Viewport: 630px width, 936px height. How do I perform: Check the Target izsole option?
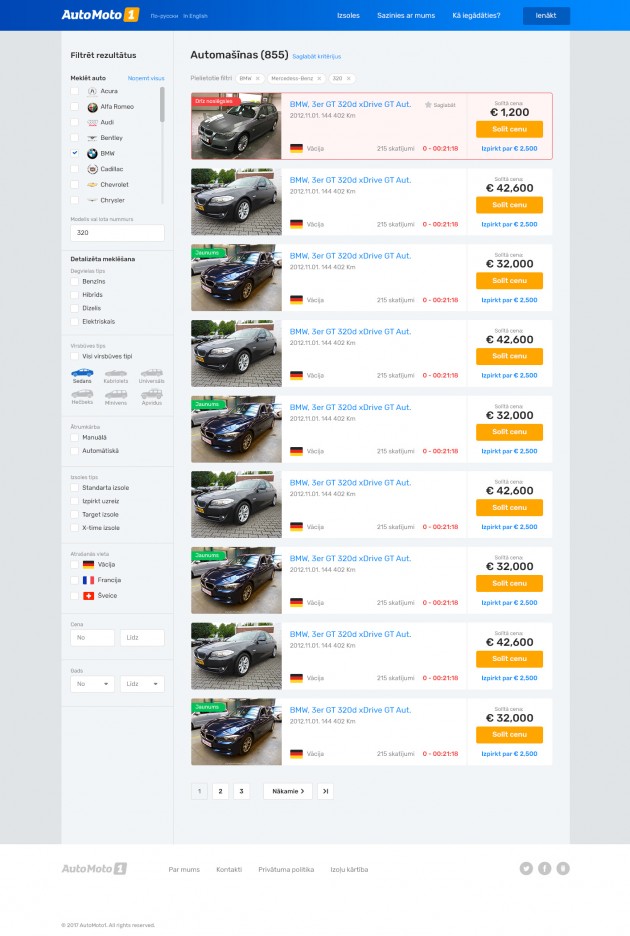pyautogui.click(x=75, y=515)
